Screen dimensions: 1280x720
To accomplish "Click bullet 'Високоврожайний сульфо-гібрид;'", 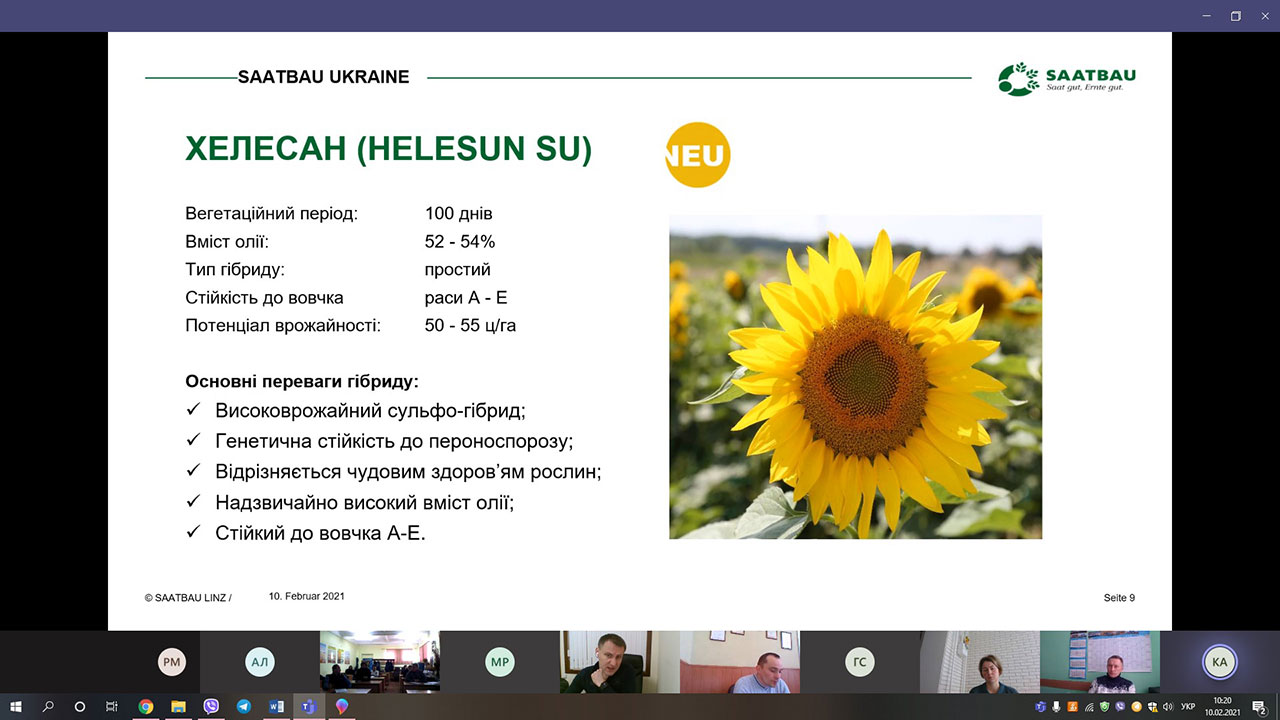I will pos(370,411).
